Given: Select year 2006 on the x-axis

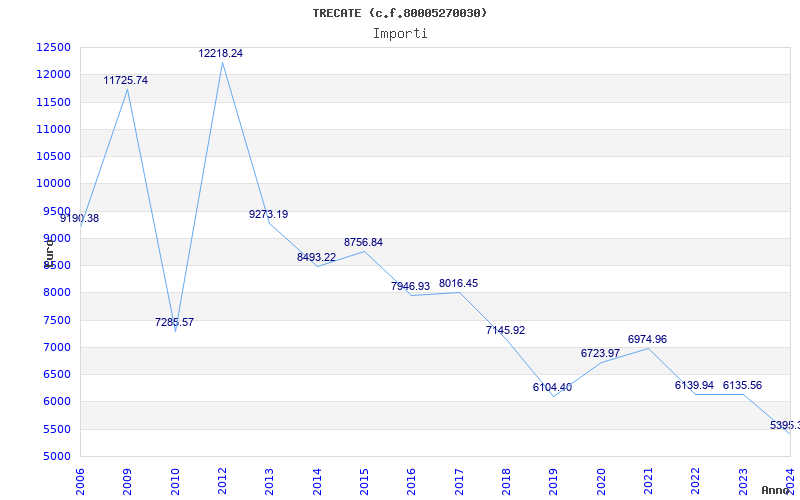Looking at the screenshot, I should (80, 482).
